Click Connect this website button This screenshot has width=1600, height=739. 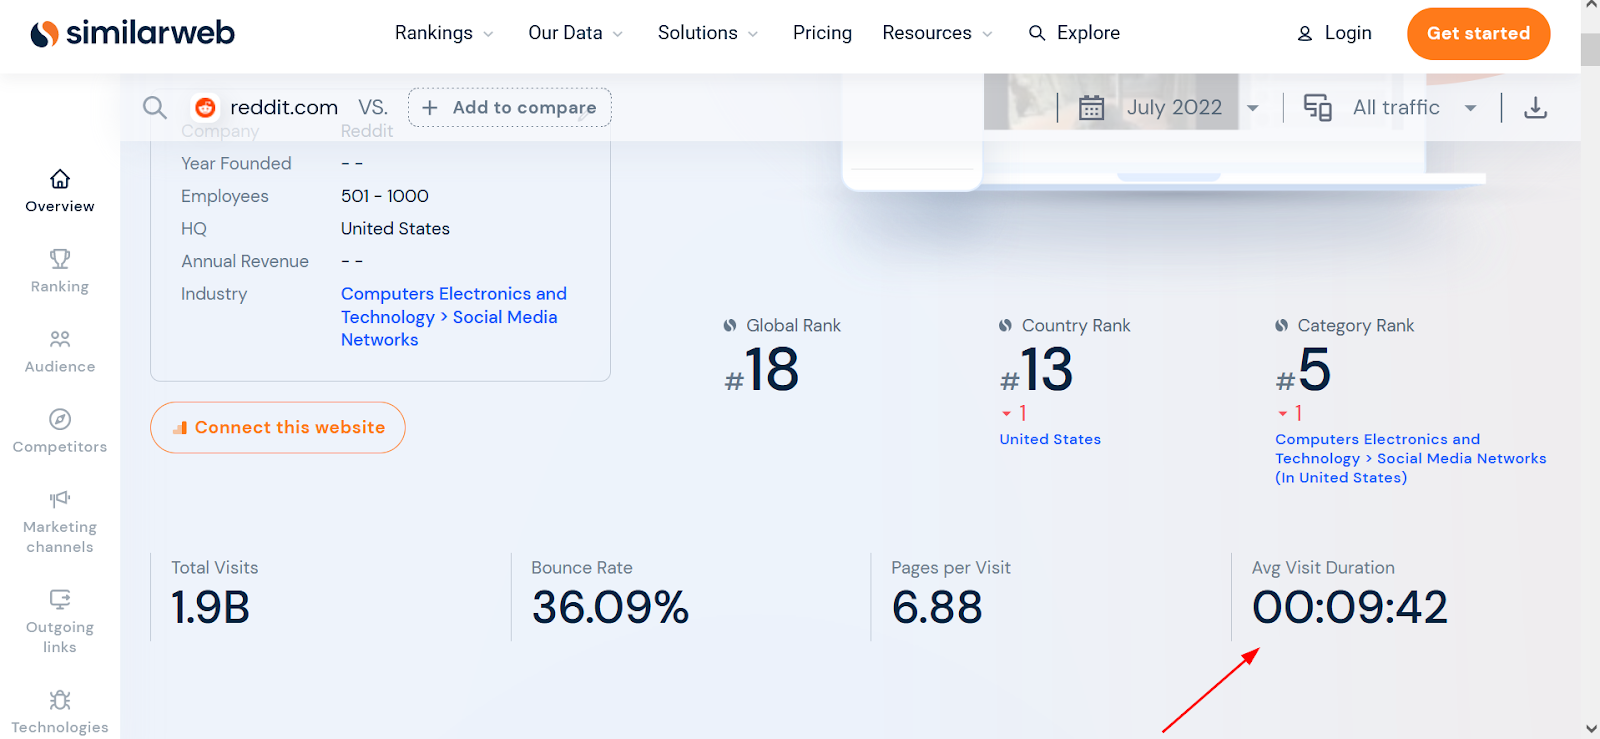tap(278, 428)
